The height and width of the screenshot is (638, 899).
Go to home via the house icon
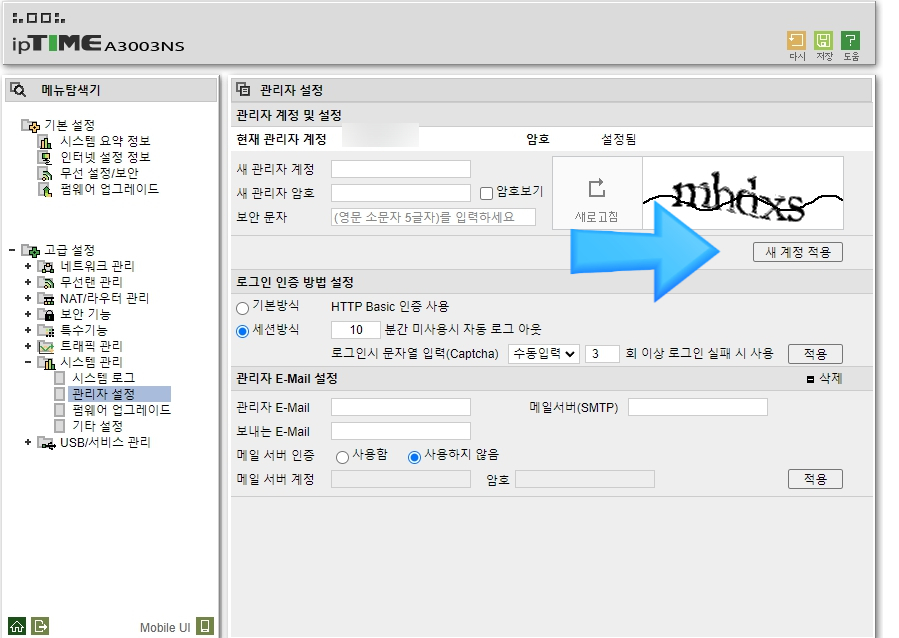[17, 626]
